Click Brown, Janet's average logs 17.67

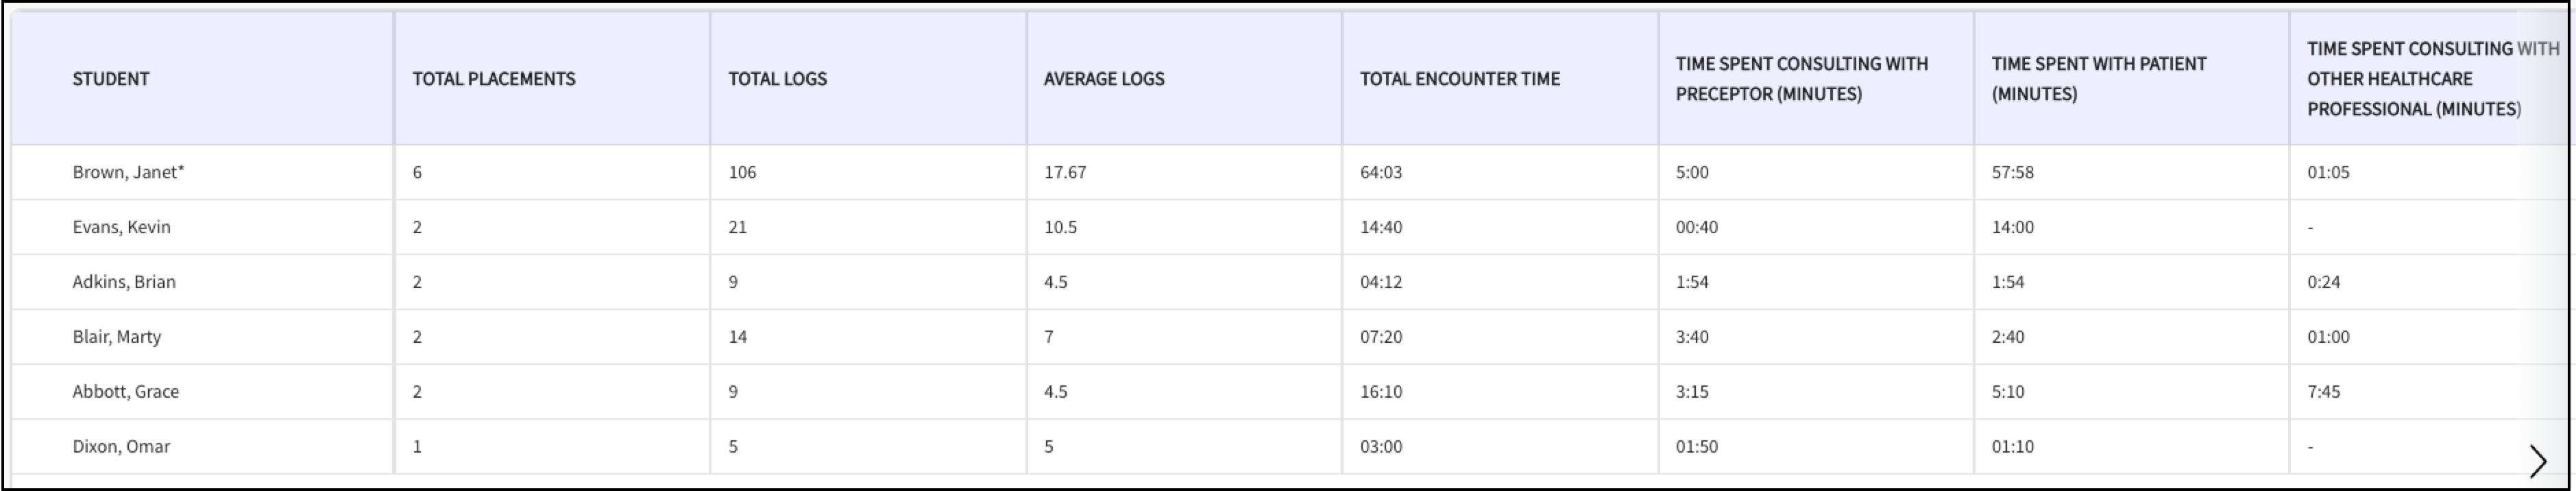tap(1064, 172)
